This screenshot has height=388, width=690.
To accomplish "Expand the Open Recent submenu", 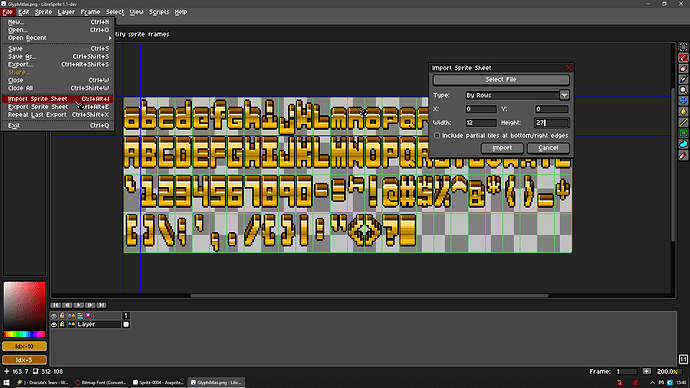I will coord(58,38).
